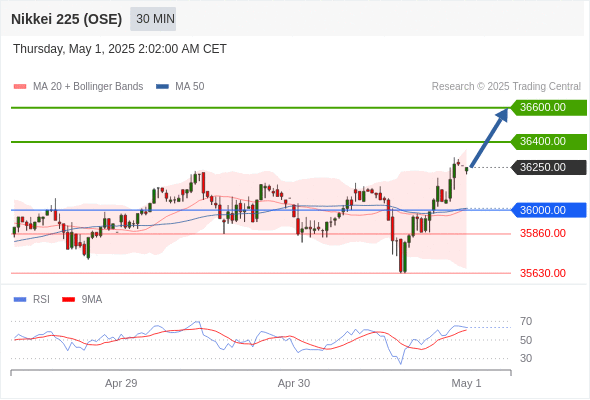Click the RSI 30 level label

pos(526,358)
